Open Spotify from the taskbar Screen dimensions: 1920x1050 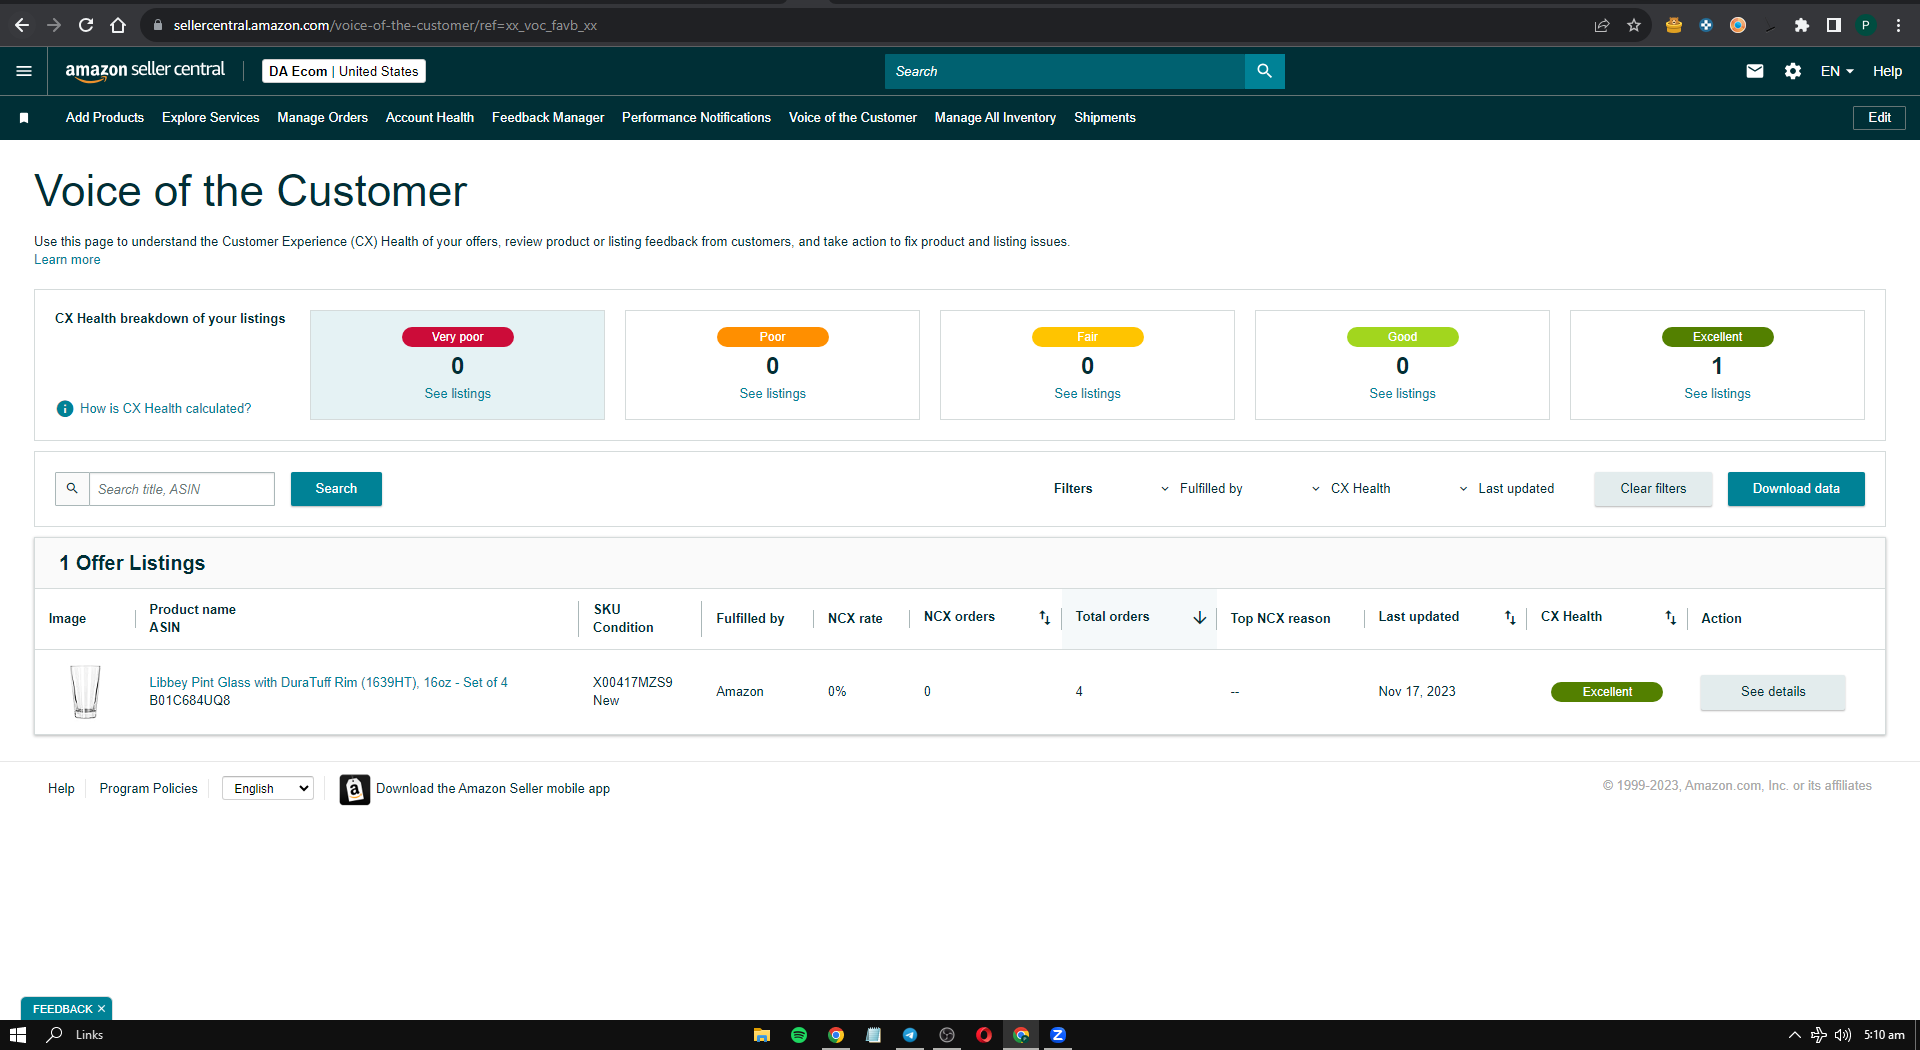(799, 1035)
